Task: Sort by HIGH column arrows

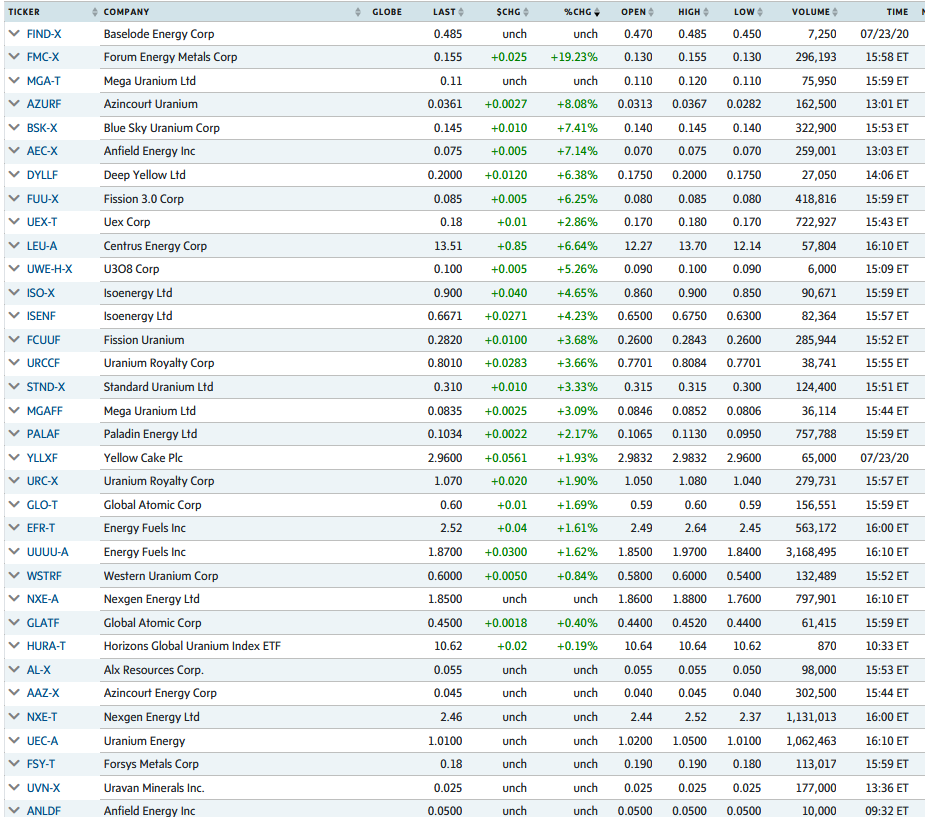Action: point(706,12)
